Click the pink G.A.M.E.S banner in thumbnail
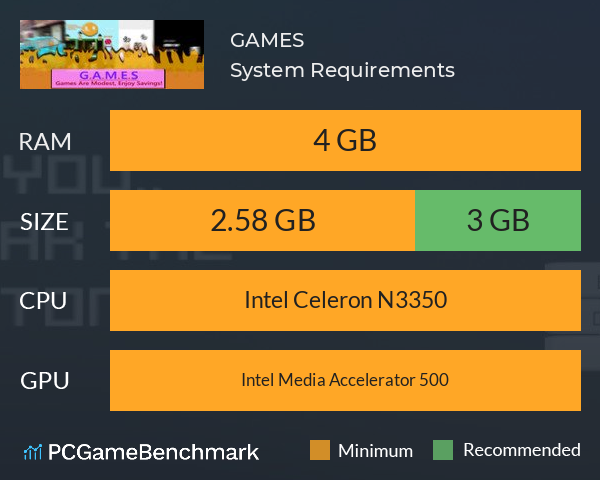The image size is (600, 480). [x=108, y=78]
